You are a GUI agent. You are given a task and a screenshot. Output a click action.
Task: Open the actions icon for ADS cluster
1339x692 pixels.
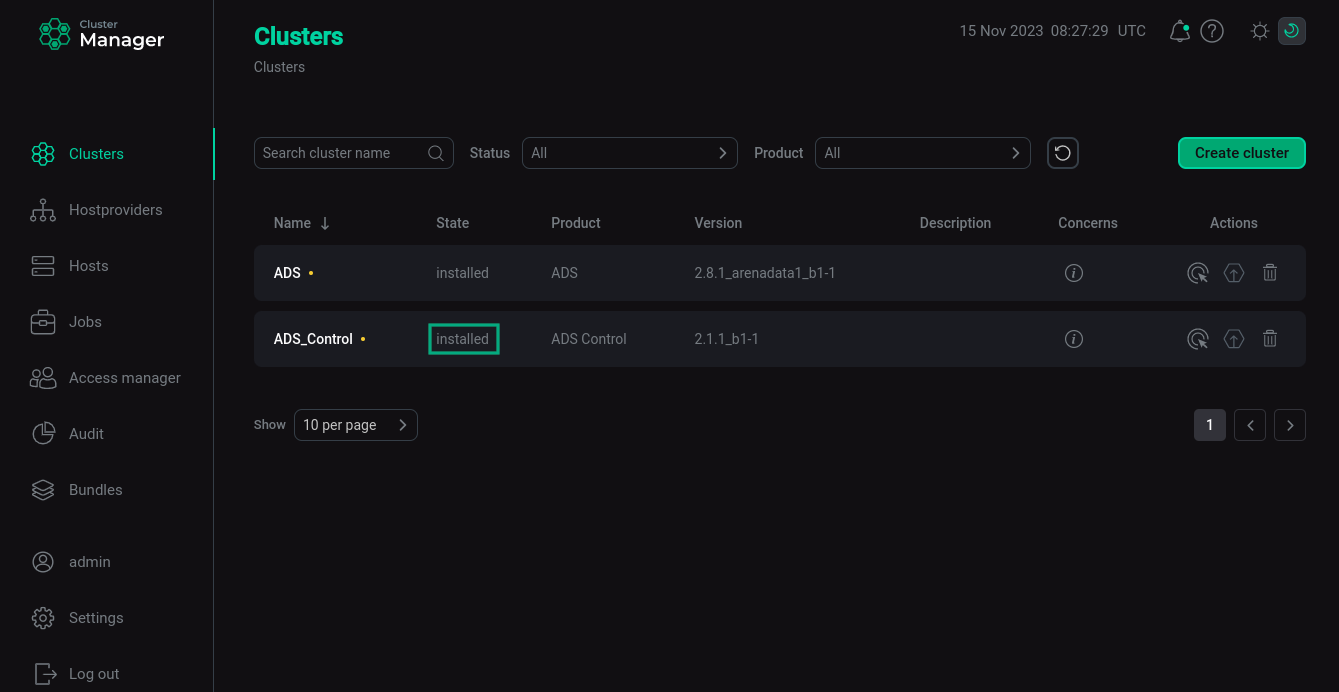1198,273
